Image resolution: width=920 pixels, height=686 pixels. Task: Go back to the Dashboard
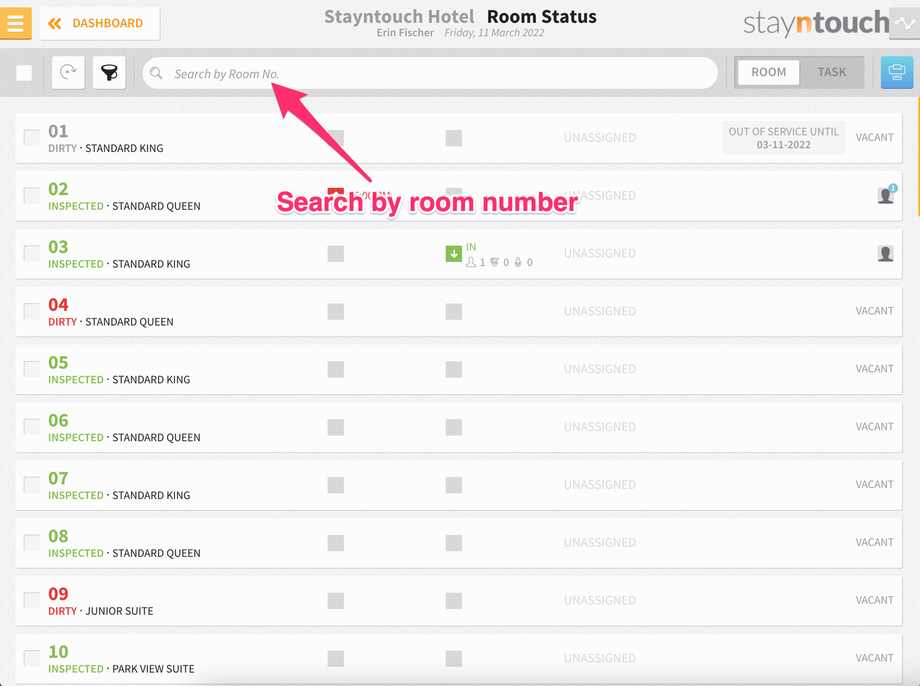coord(100,23)
